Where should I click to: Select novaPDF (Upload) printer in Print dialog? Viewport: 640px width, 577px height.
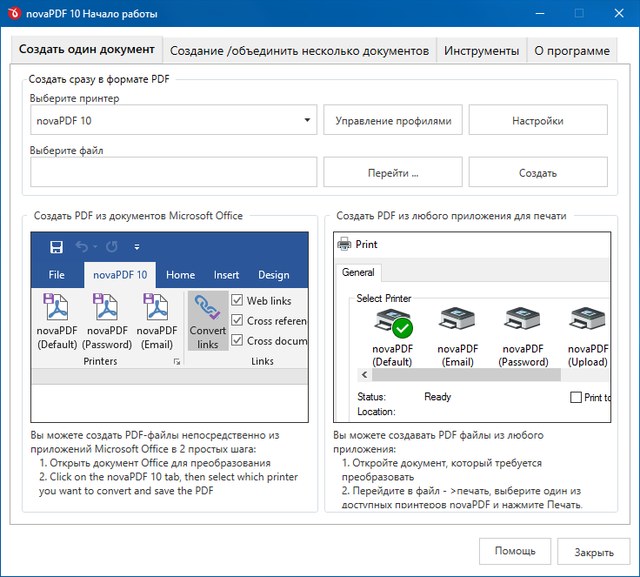pyautogui.click(x=587, y=322)
